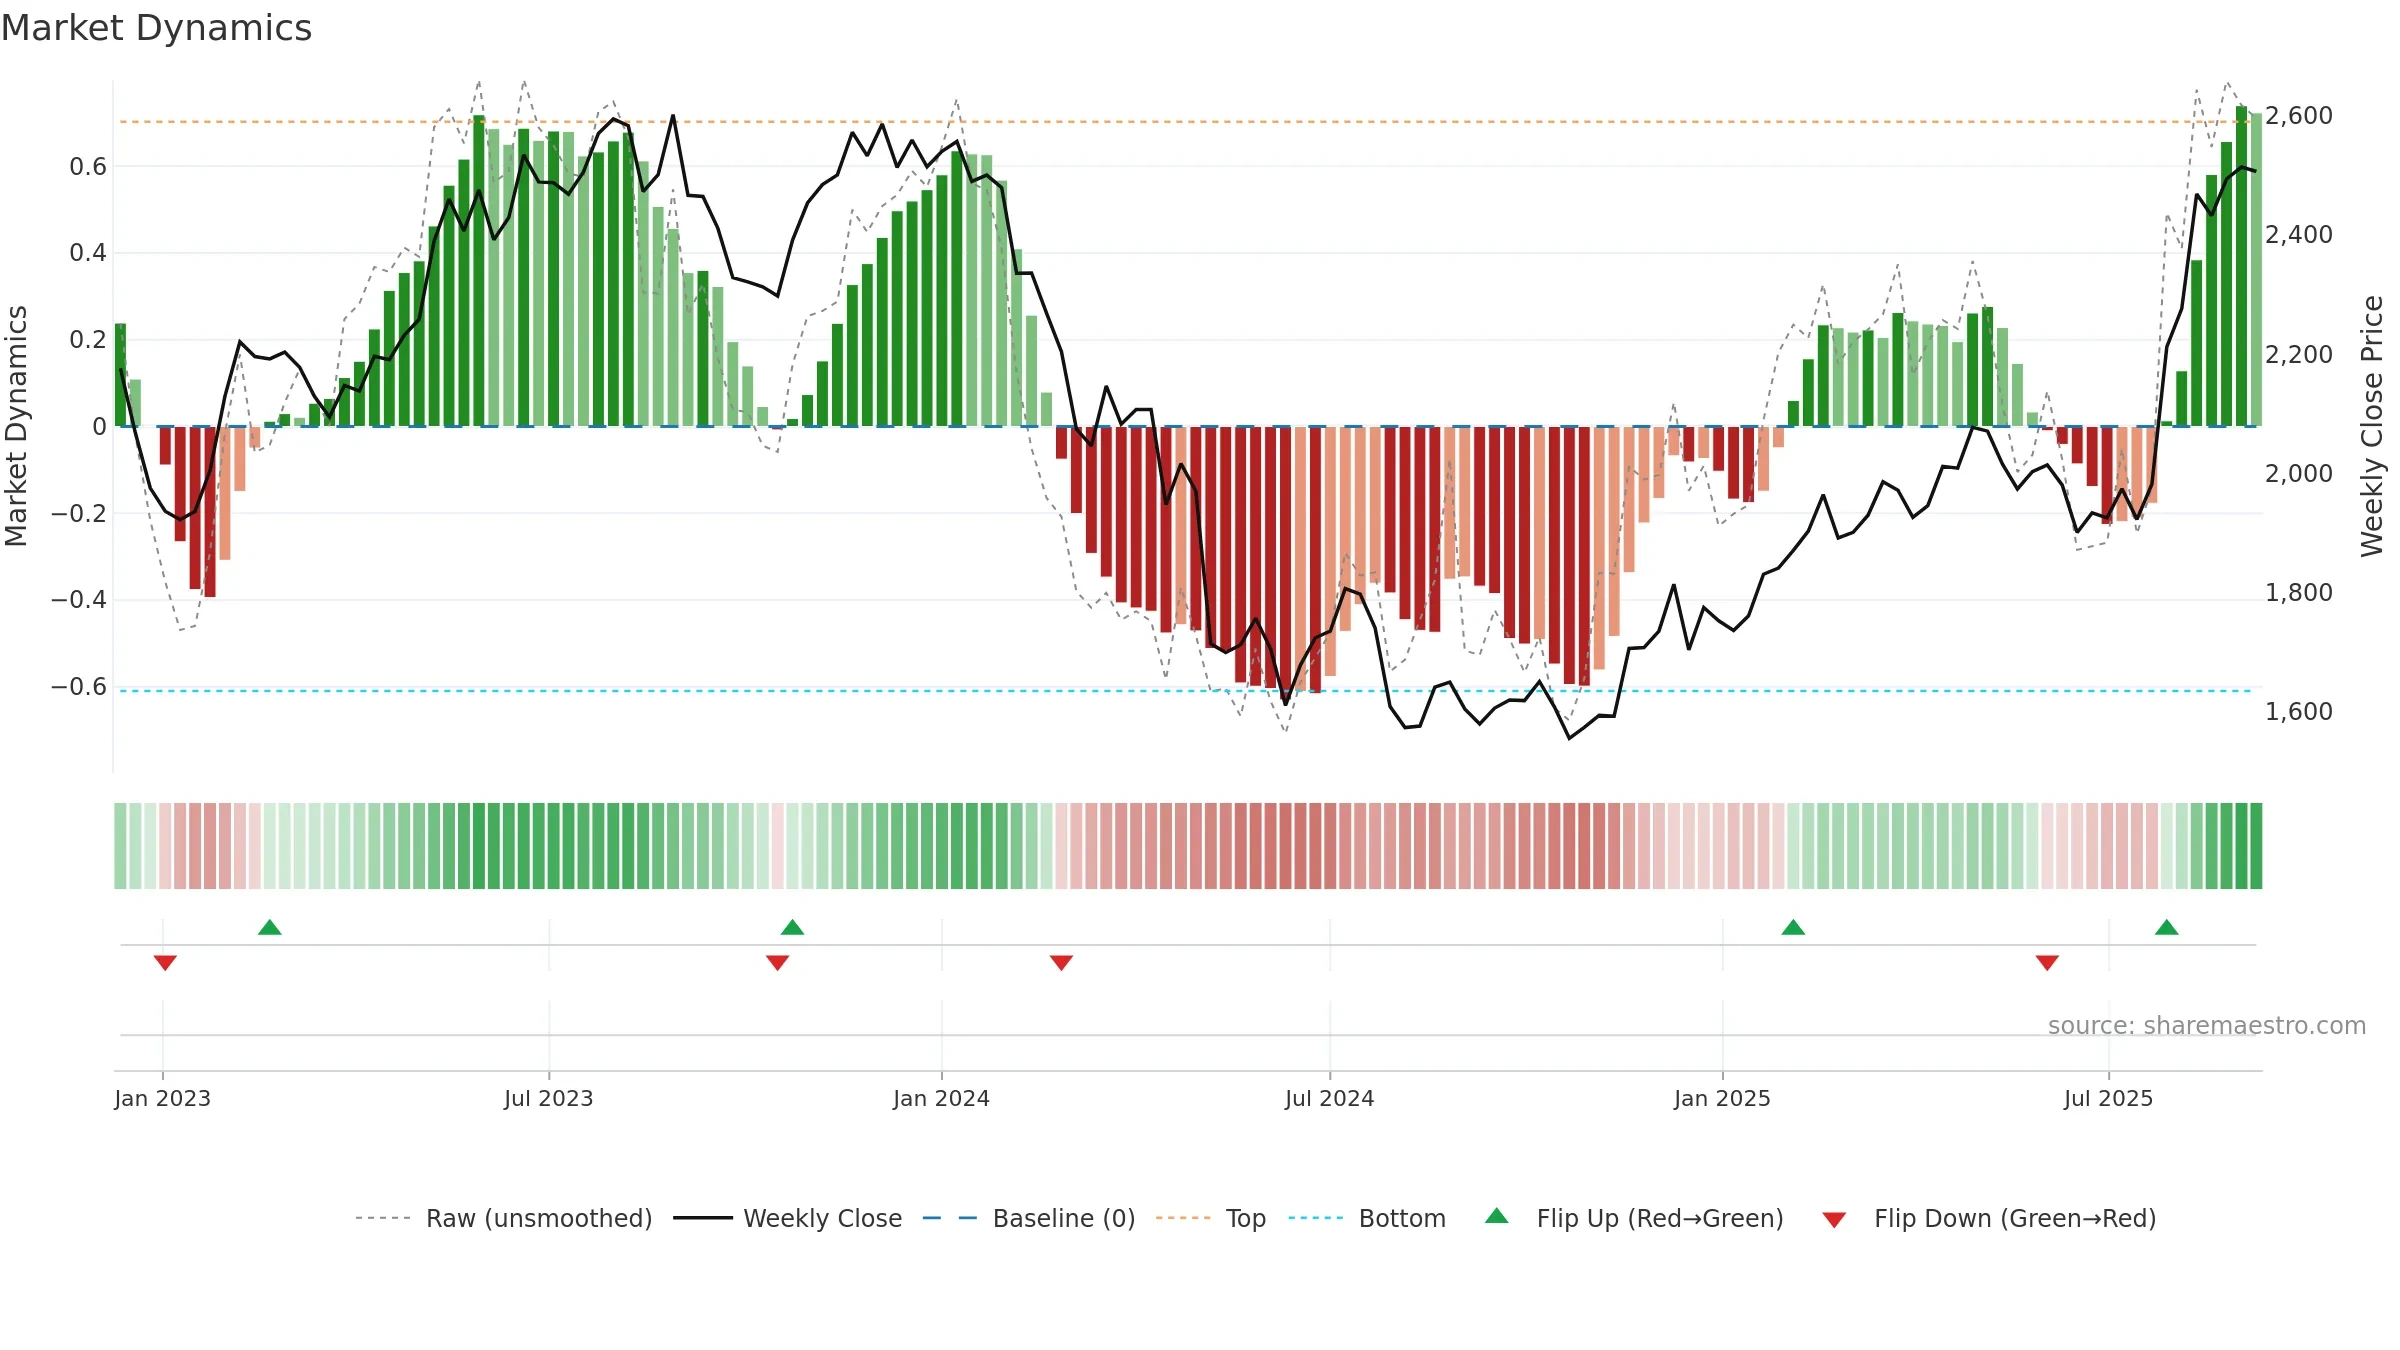Click 2,200 right axis price label
Screen dimensions: 2400x1350
[2299, 354]
